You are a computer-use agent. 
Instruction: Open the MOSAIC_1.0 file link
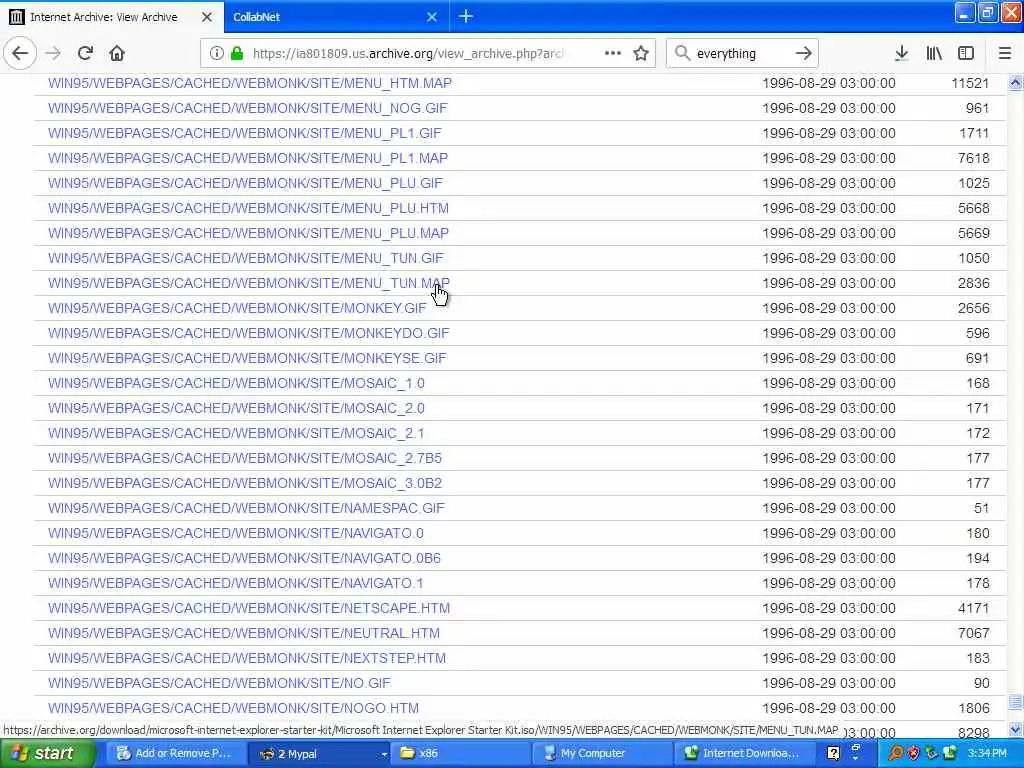(236, 383)
